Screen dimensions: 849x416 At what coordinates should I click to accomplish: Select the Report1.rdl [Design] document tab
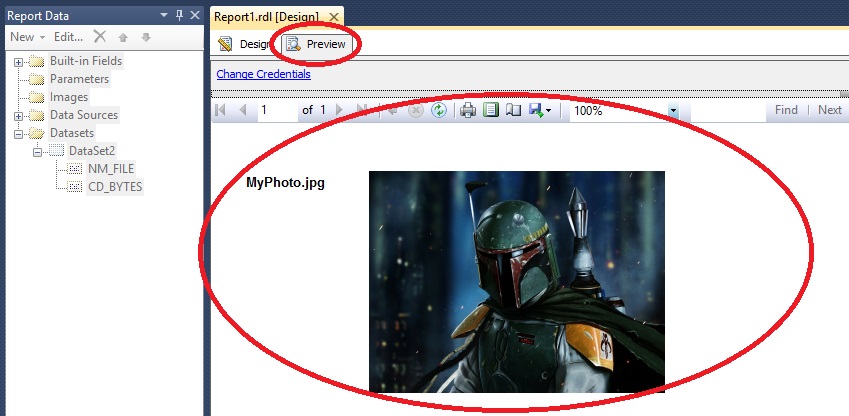266,17
